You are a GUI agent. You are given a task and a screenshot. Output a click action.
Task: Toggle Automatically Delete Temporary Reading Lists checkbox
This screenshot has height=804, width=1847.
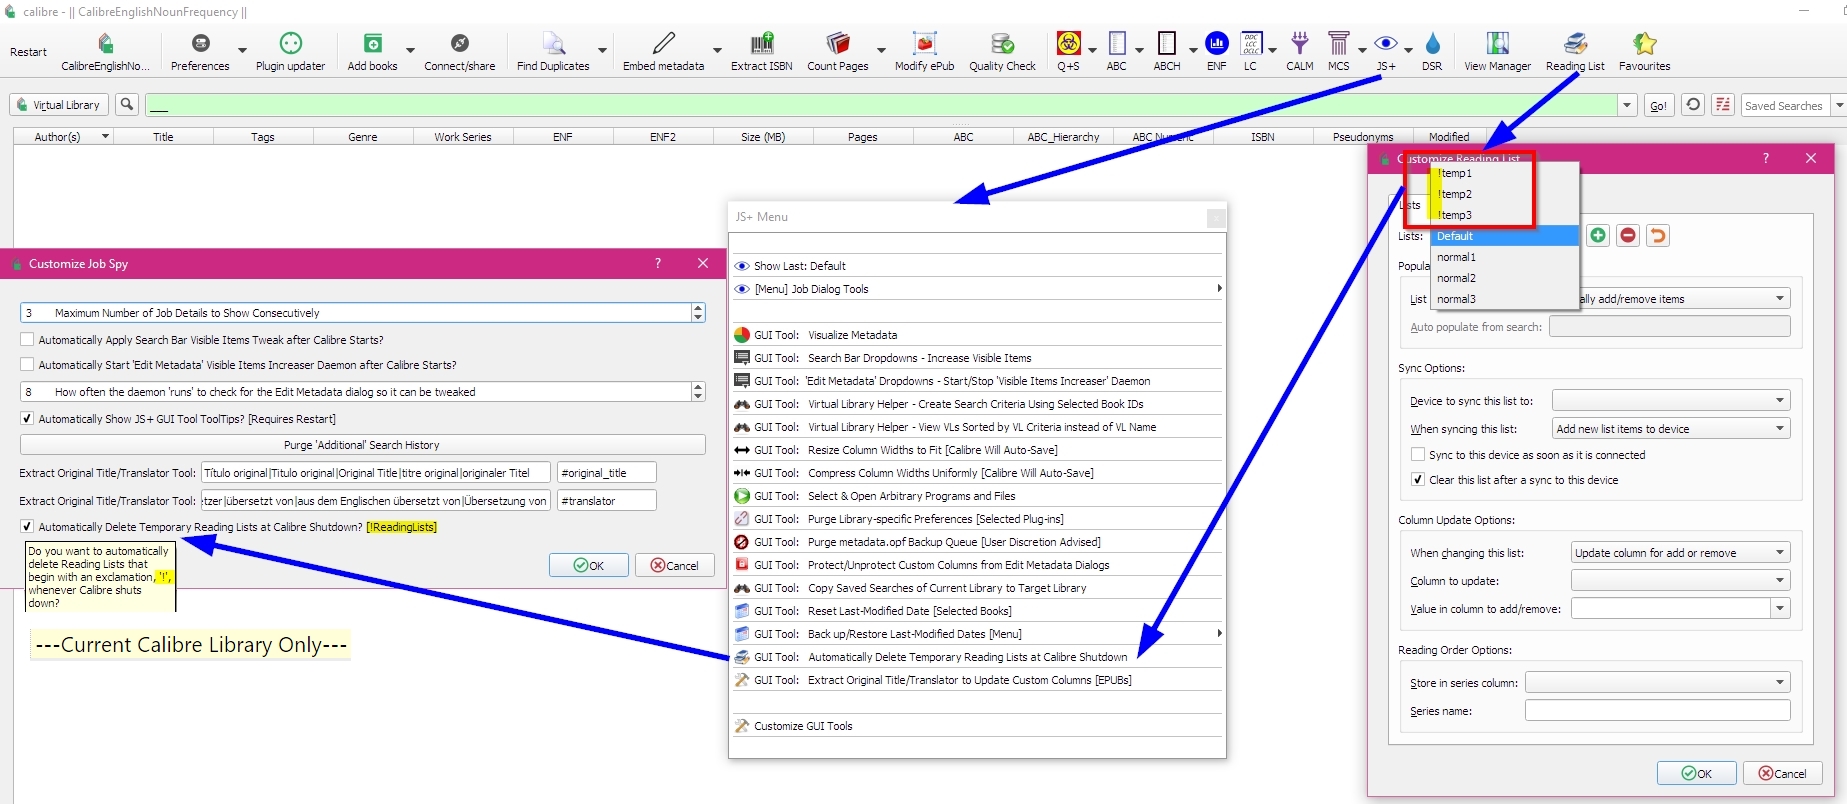[x=27, y=527]
